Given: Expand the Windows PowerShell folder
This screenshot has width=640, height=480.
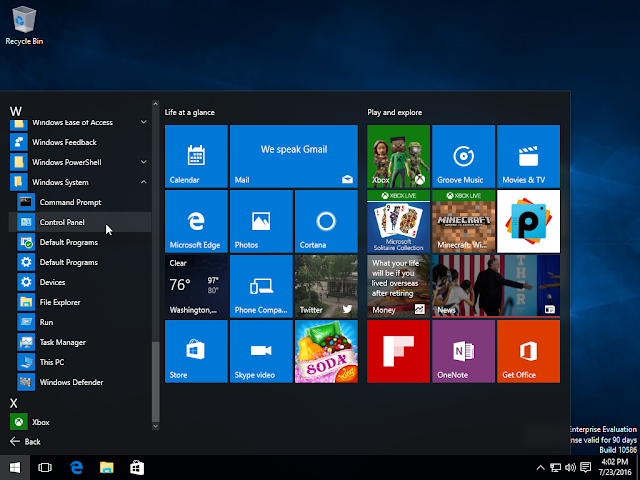Looking at the screenshot, I should pos(80,162).
